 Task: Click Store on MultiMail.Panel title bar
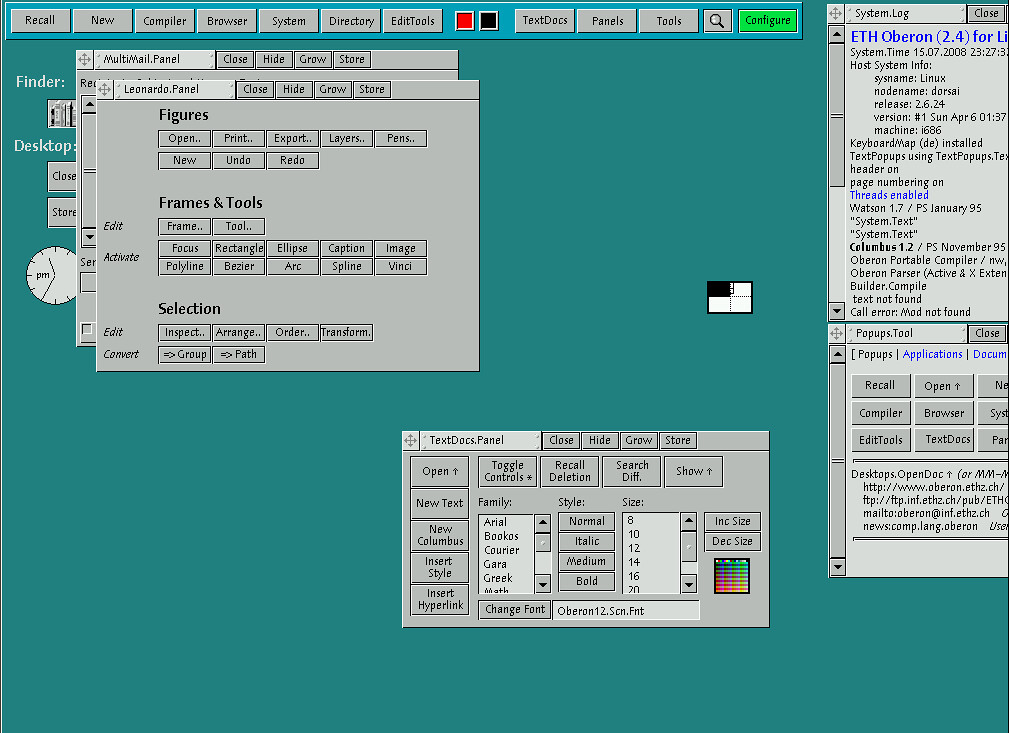coord(352,59)
